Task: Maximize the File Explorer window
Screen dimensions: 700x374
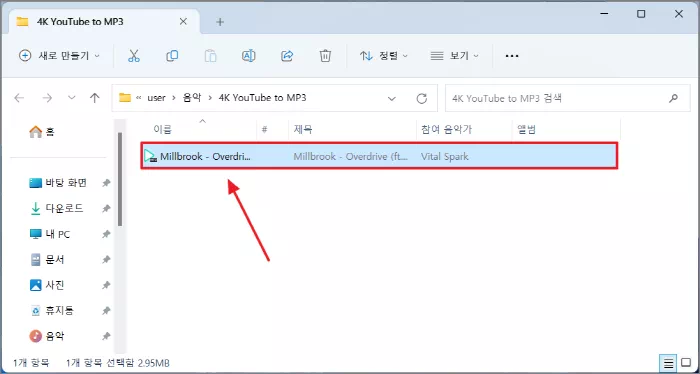Action: 641,14
